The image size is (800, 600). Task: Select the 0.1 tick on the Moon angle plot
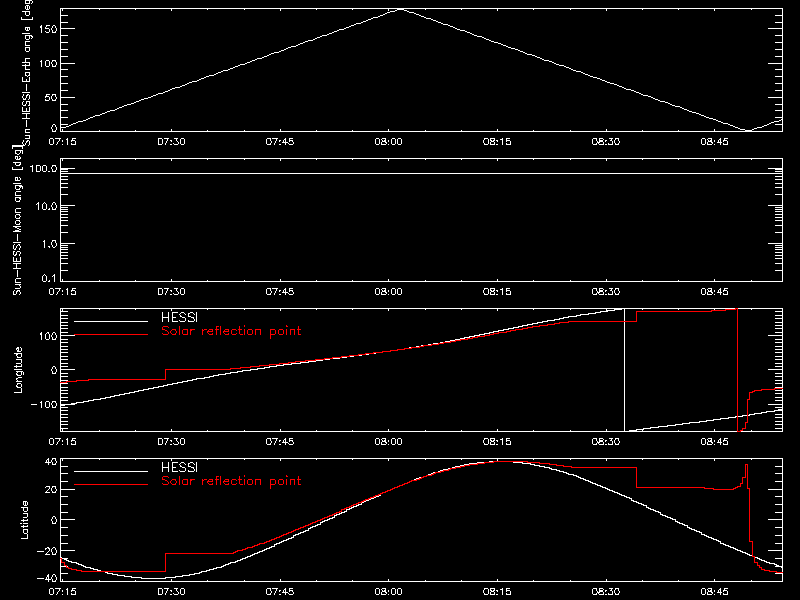click(x=49, y=278)
